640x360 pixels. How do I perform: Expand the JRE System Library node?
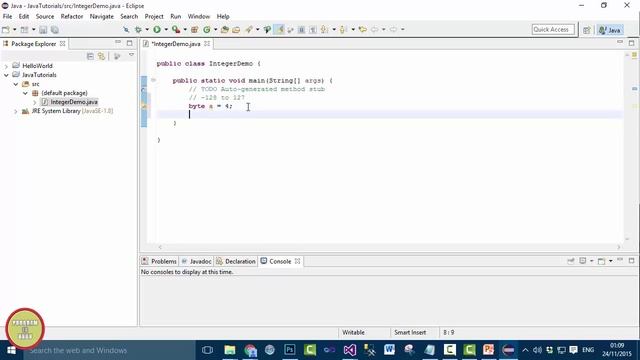click(x=16, y=111)
